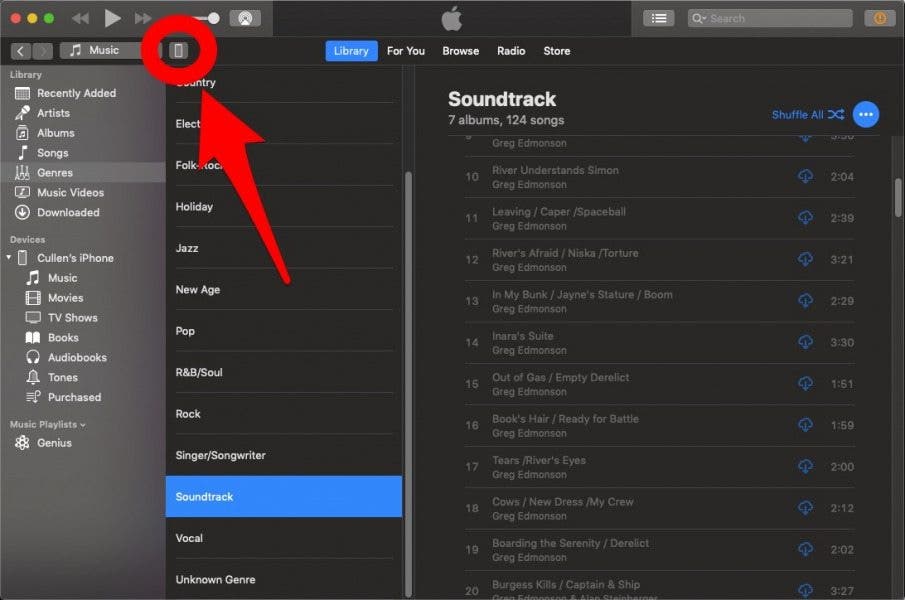Open Albums in the sidebar
The image size is (905, 600).
click(x=83, y=133)
